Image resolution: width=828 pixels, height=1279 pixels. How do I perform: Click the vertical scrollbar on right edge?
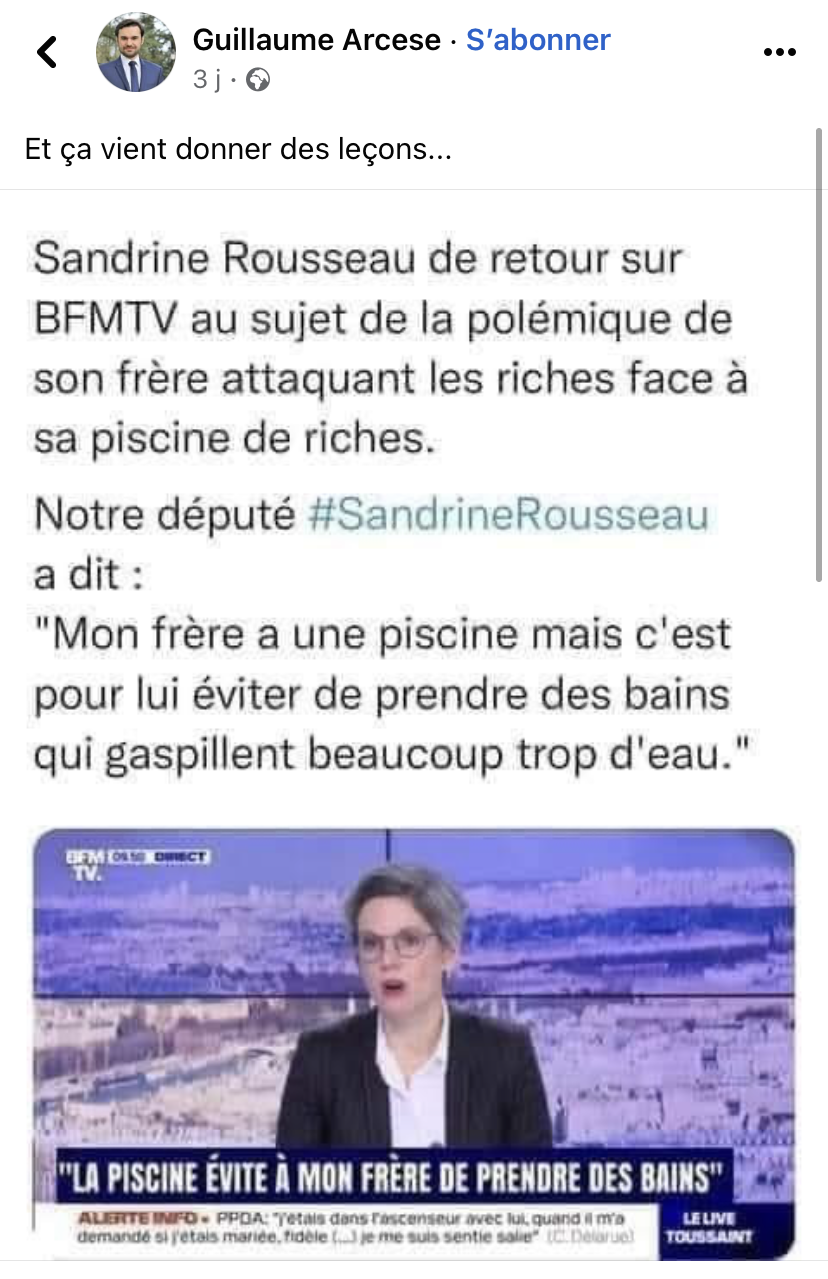820,380
